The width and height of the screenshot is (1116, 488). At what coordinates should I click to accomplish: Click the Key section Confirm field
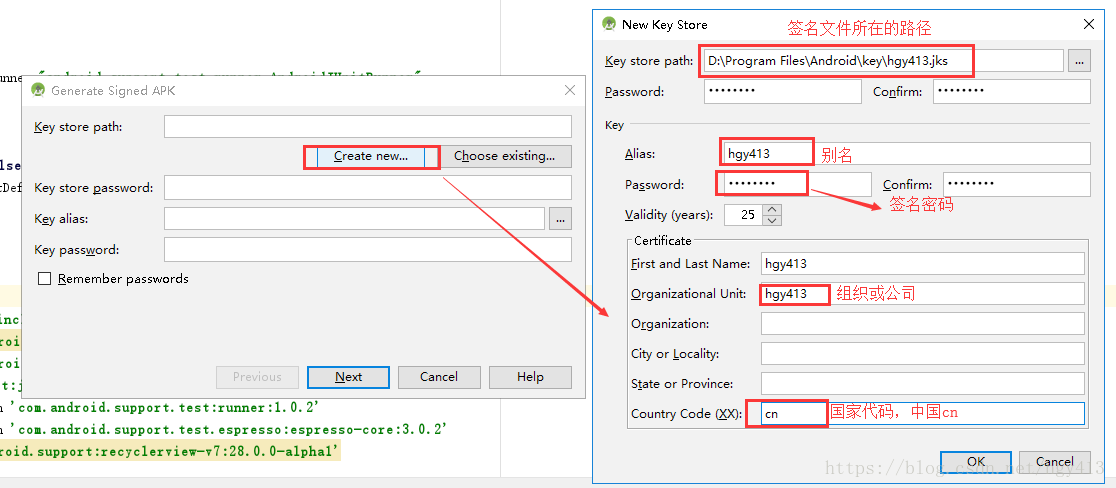coord(1017,184)
